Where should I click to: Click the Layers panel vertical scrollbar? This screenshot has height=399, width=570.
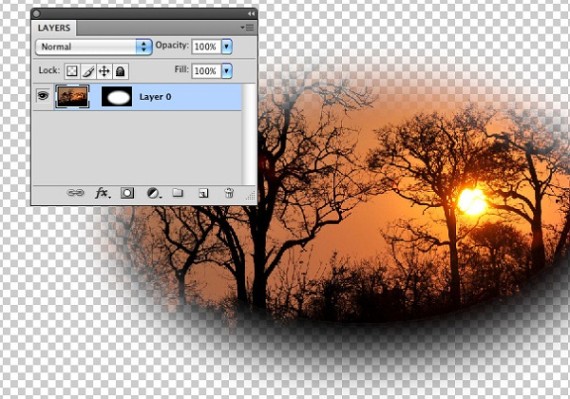point(249,134)
